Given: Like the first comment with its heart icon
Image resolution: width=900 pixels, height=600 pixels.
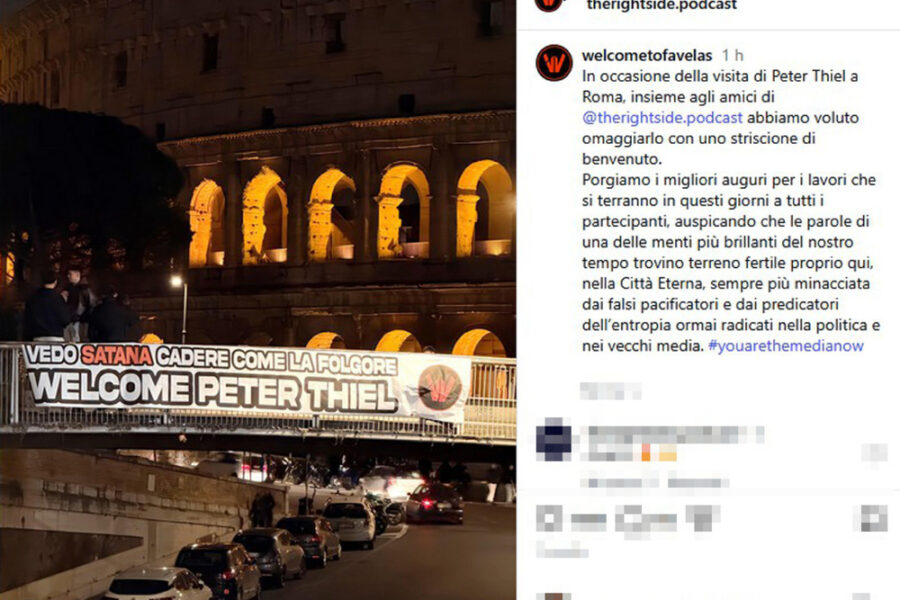Looking at the screenshot, I should 874,453.
